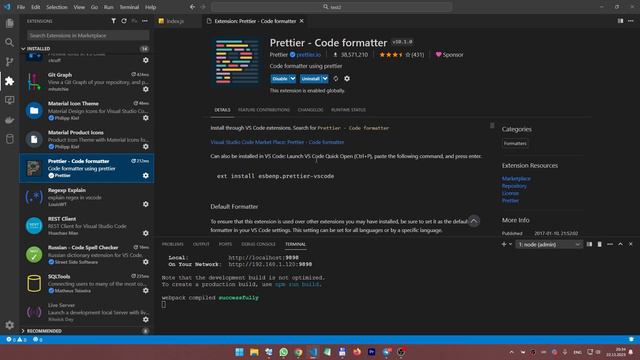Switch to CHANGELOG tab
640x360 pixels.
[x=310, y=110]
